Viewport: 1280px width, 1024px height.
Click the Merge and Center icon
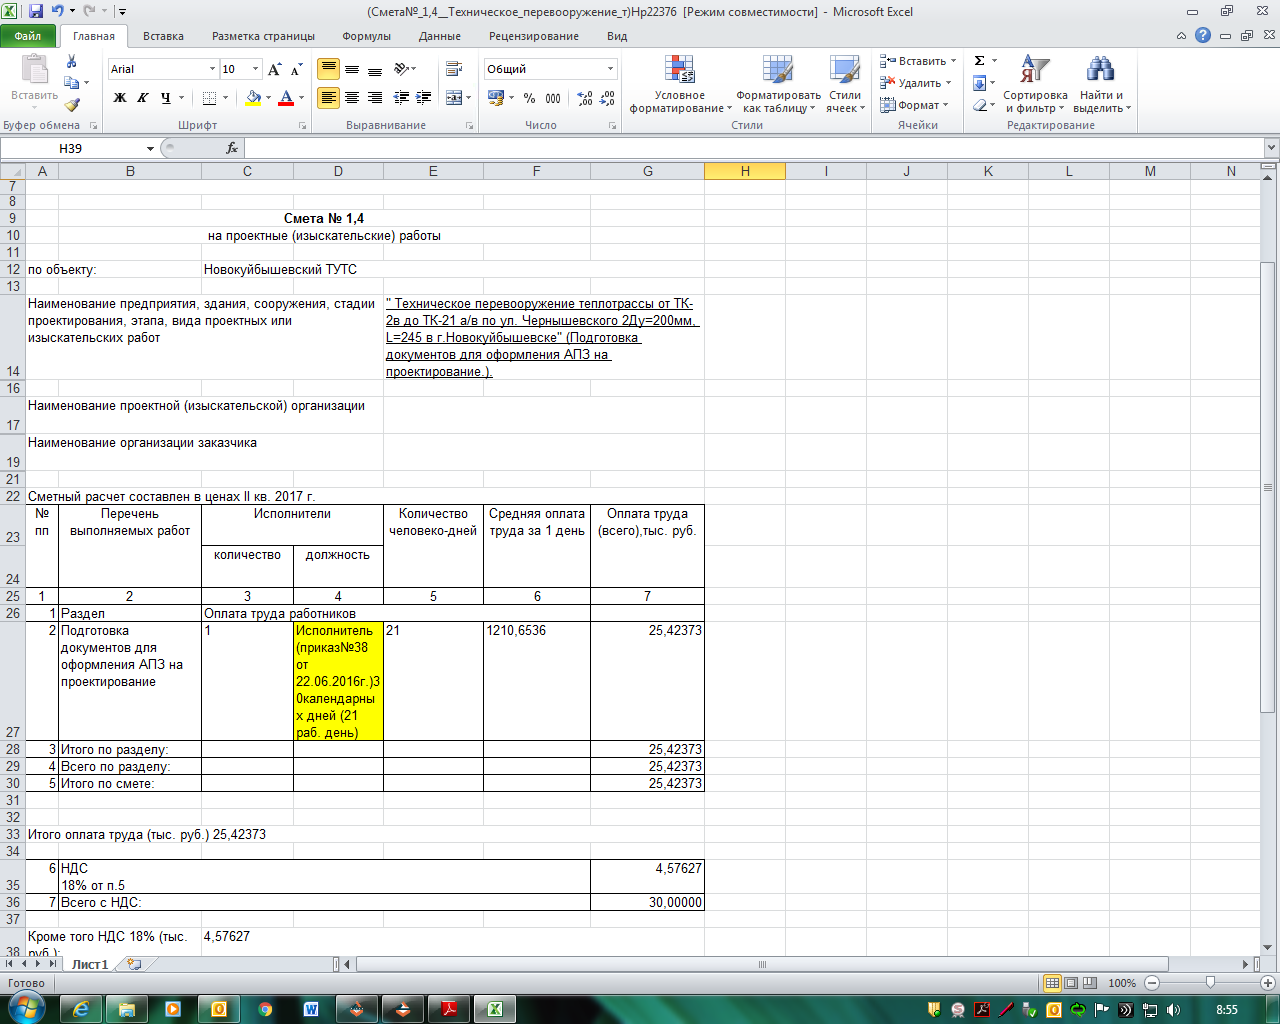point(454,98)
